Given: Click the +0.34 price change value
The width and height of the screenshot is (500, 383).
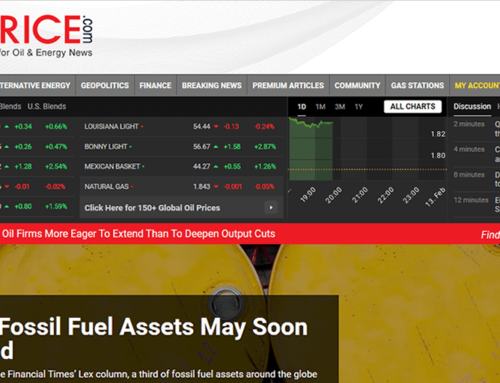Looking at the screenshot, I should (x=23, y=126).
